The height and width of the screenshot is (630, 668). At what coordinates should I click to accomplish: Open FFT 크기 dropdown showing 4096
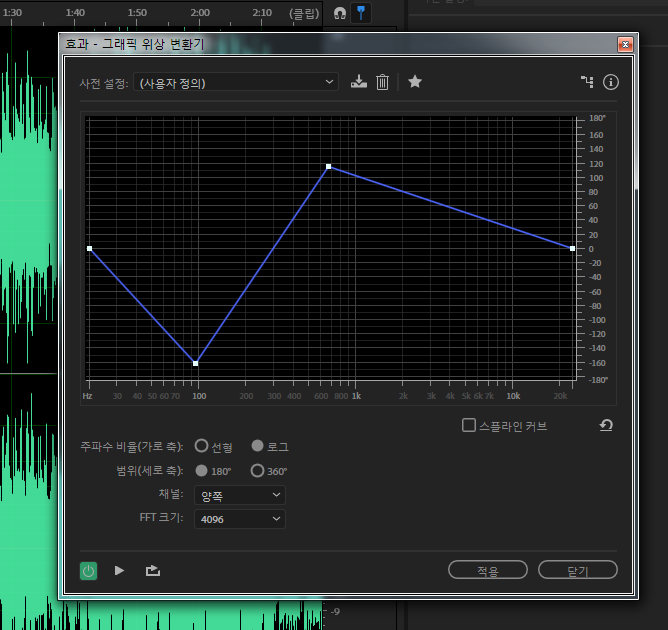click(240, 519)
